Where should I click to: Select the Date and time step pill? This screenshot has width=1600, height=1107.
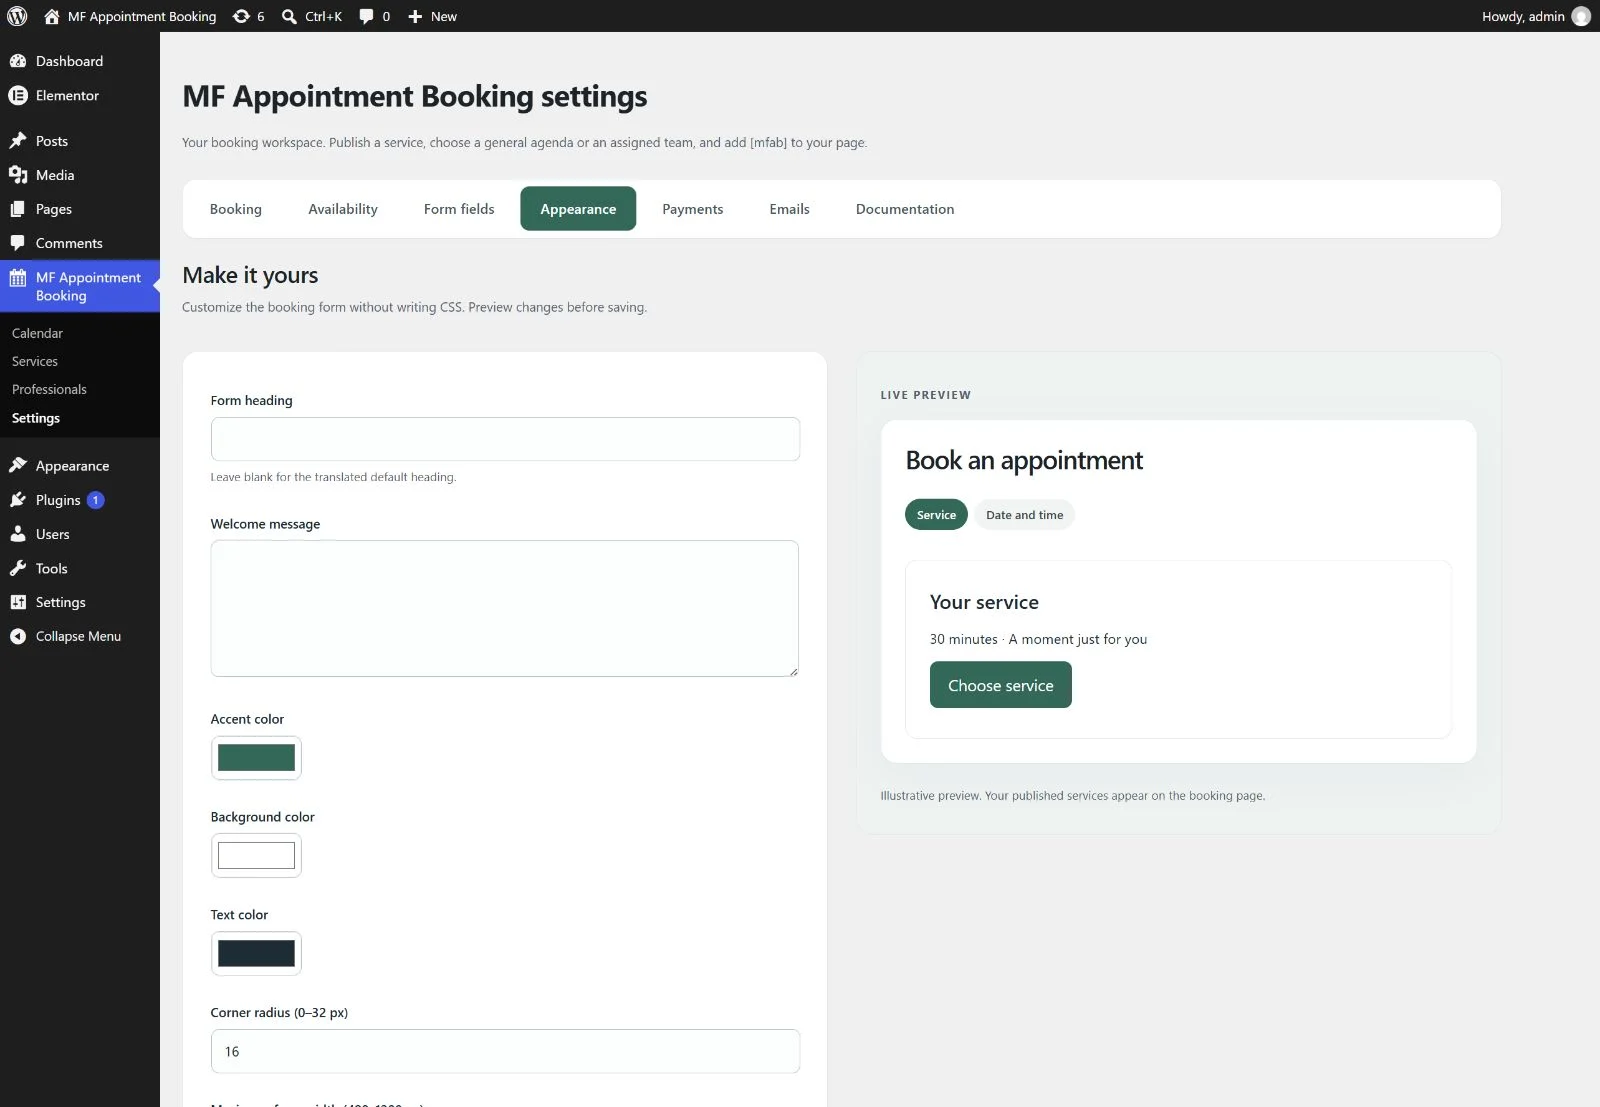pyautogui.click(x=1025, y=515)
